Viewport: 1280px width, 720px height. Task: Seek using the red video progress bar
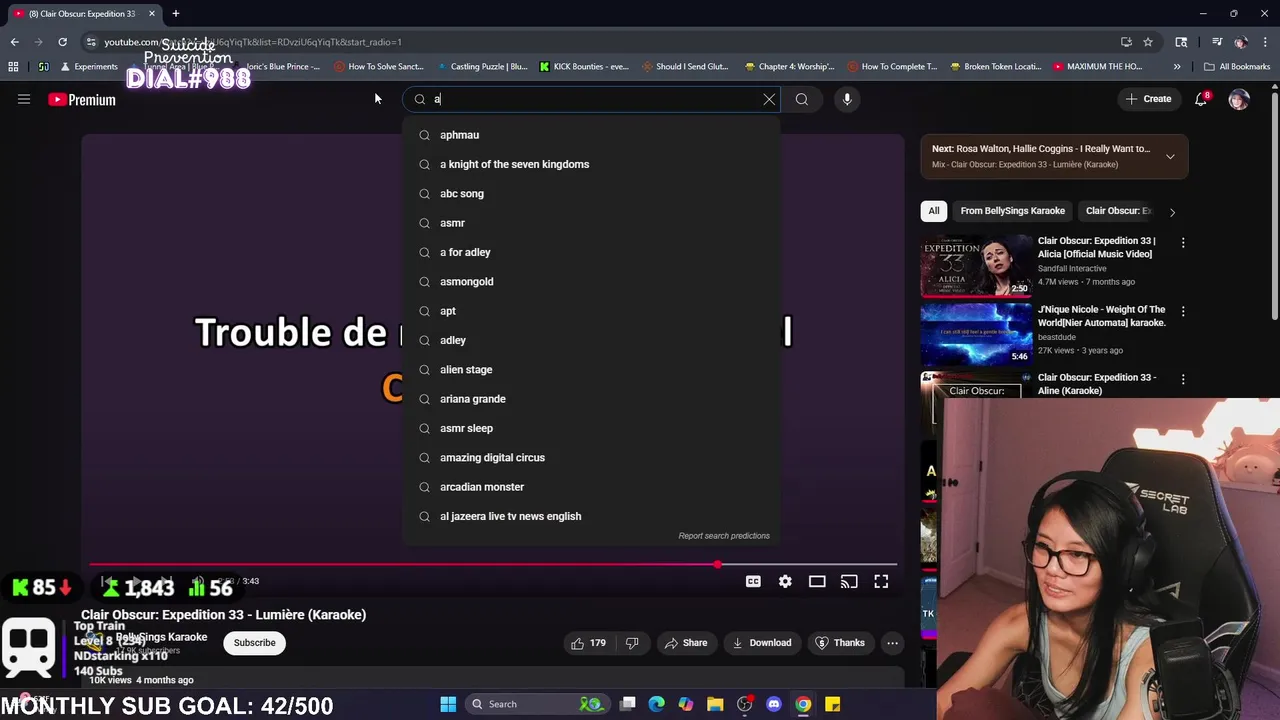point(493,565)
